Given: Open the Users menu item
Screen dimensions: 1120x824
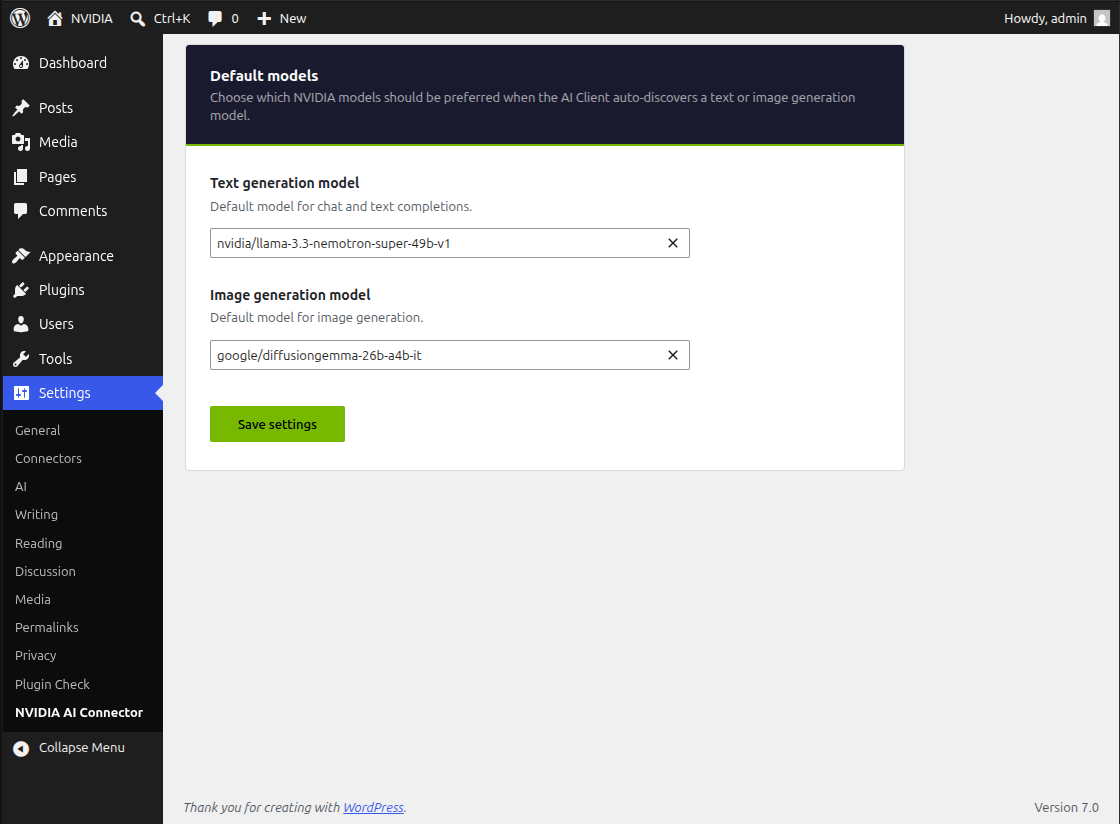Looking at the screenshot, I should pos(83,324).
